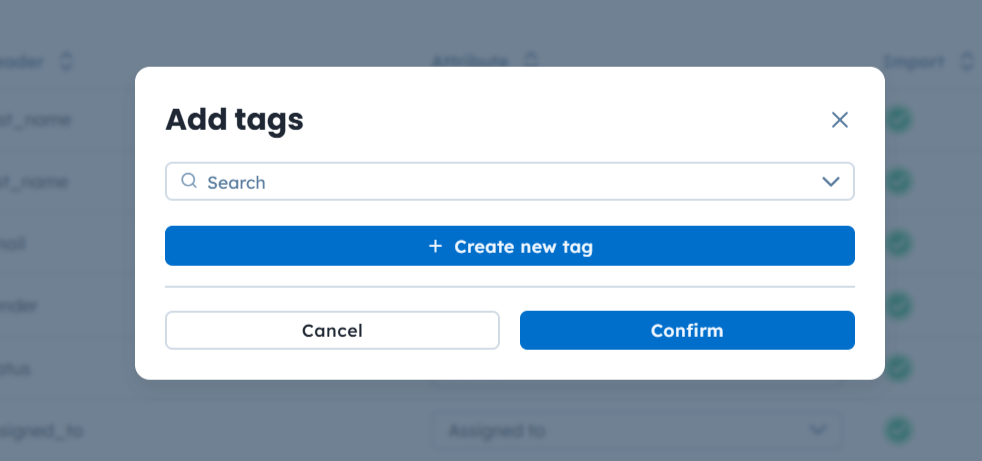Toggle the import checkmark for the assigned_to row
Viewport: 982px width, 461px height.
coord(900,430)
